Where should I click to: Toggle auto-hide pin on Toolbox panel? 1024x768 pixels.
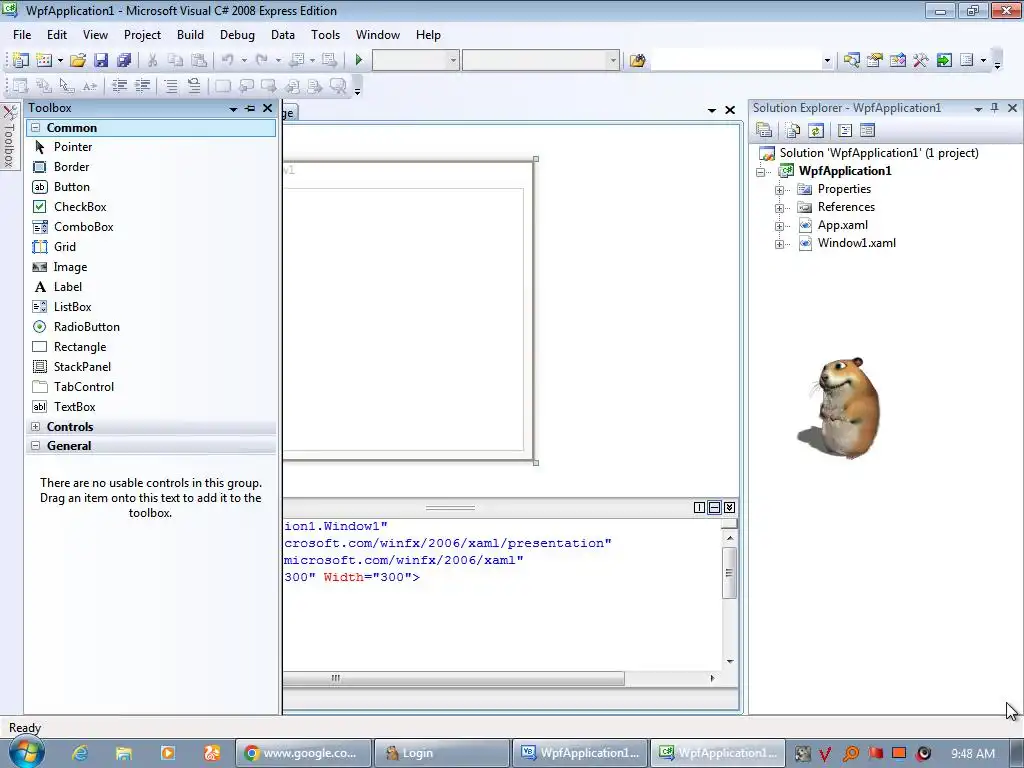(x=250, y=108)
